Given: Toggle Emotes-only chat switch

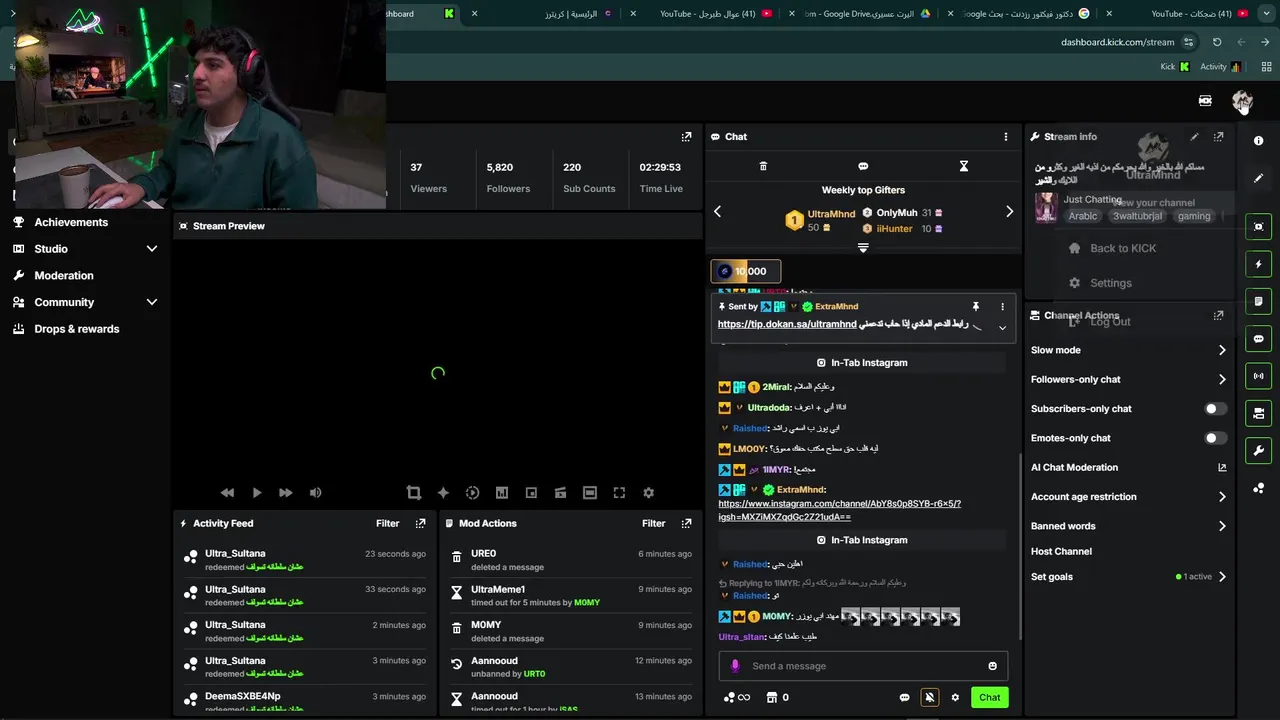Looking at the screenshot, I should 1215,438.
